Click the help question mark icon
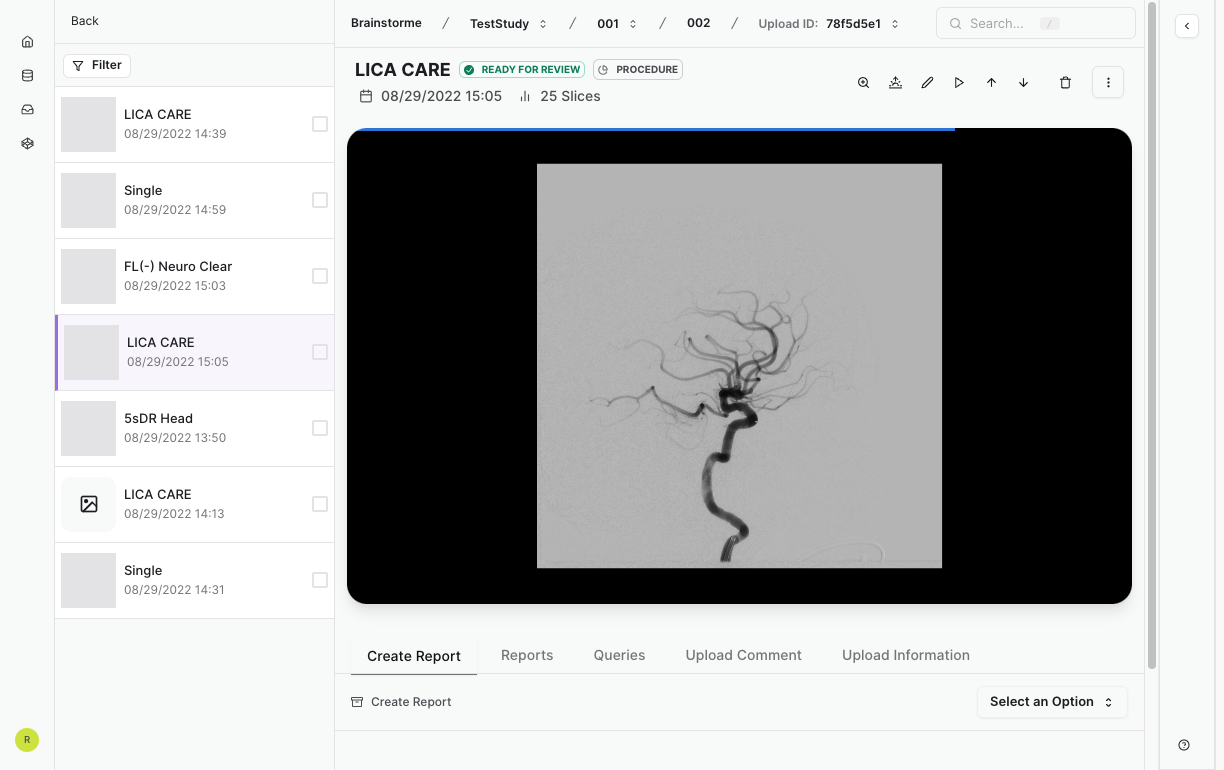 (1184, 745)
